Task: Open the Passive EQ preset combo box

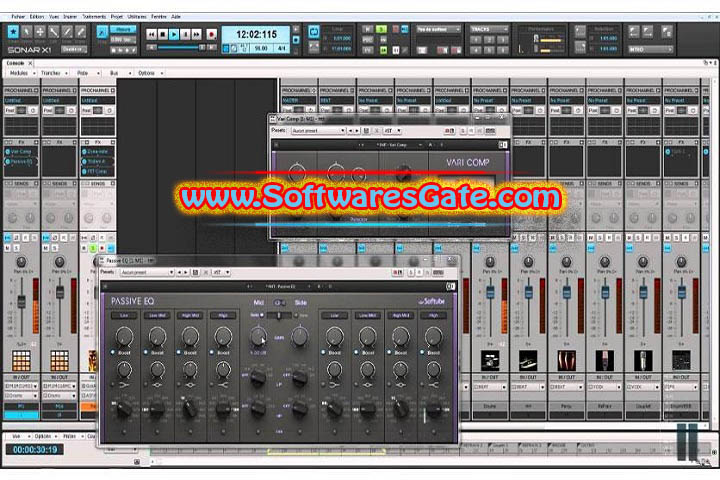Action: [x=147, y=272]
